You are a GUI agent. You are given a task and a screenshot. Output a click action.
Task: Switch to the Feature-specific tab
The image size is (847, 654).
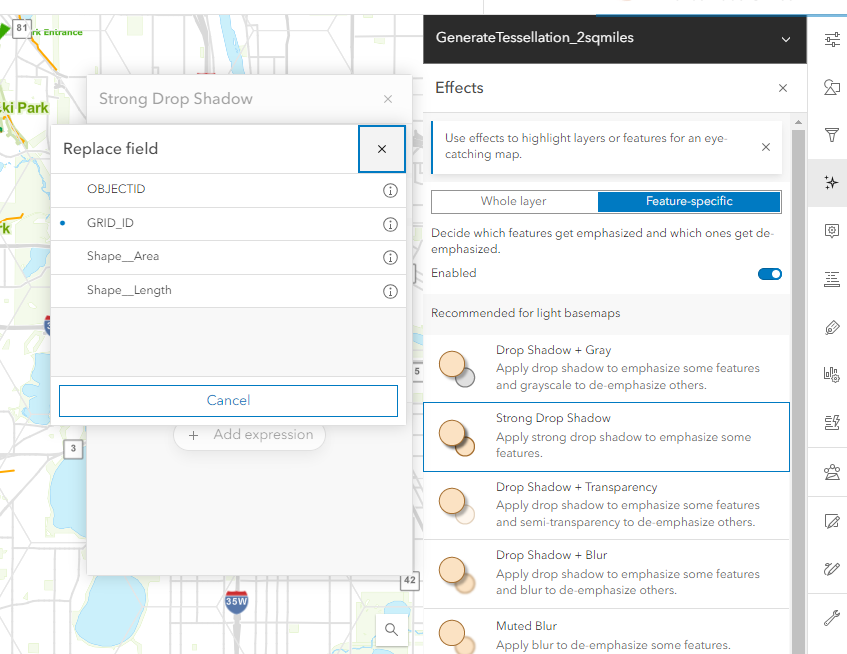(x=688, y=201)
